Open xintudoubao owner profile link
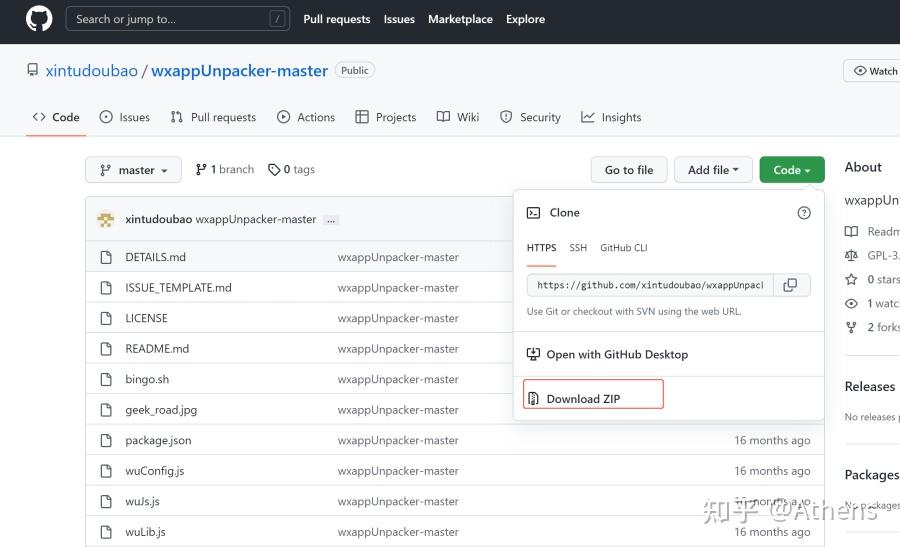 (92, 71)
